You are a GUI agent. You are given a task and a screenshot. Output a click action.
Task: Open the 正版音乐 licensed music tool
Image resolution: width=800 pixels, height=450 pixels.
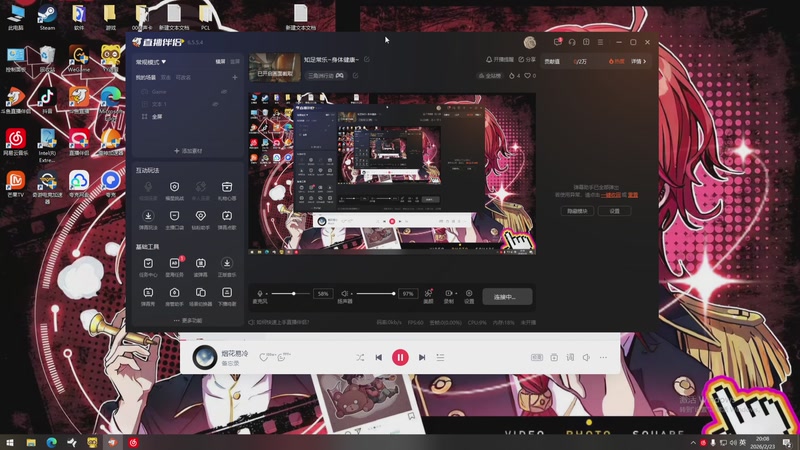click(227, 267)
